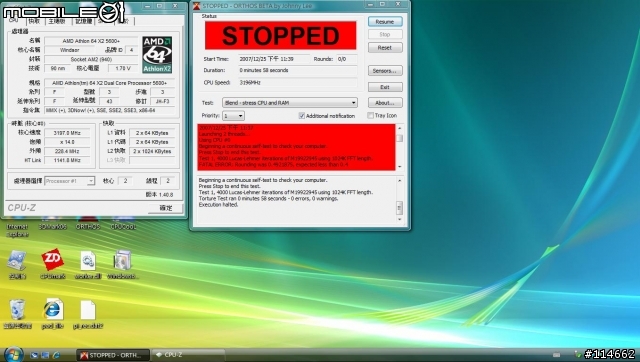Switch to the 記憶體 tab in CPU-Z
Viewport: 640px width, 362px height.
click(x=83, y=21)
